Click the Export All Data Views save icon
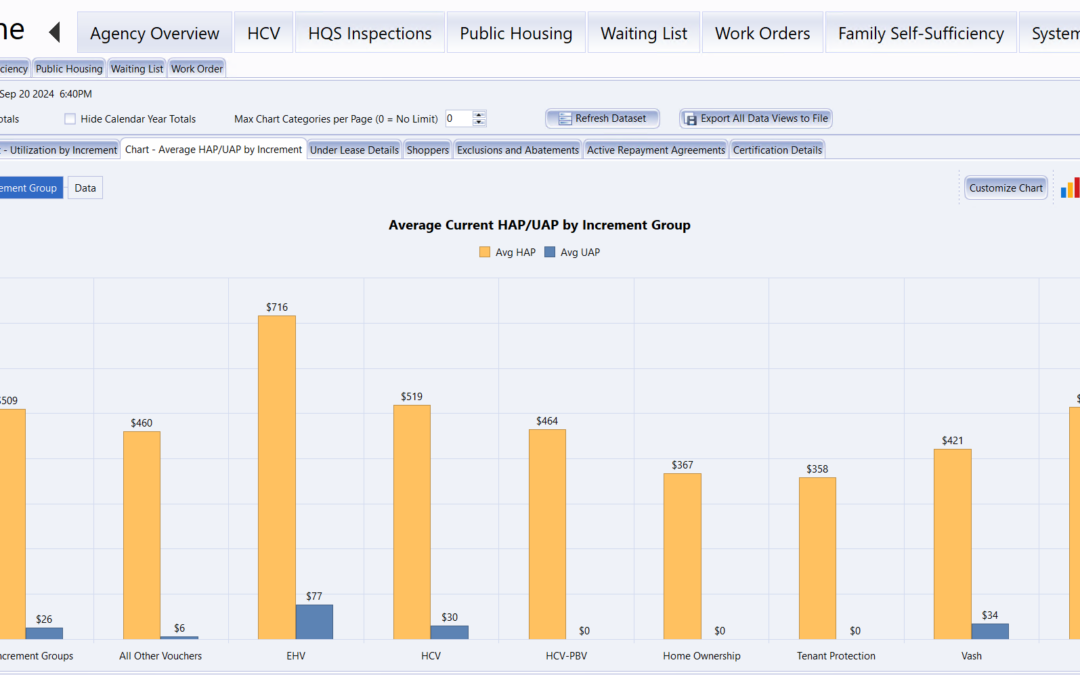This screenshot has width=1080, height=675. point(690,119)
